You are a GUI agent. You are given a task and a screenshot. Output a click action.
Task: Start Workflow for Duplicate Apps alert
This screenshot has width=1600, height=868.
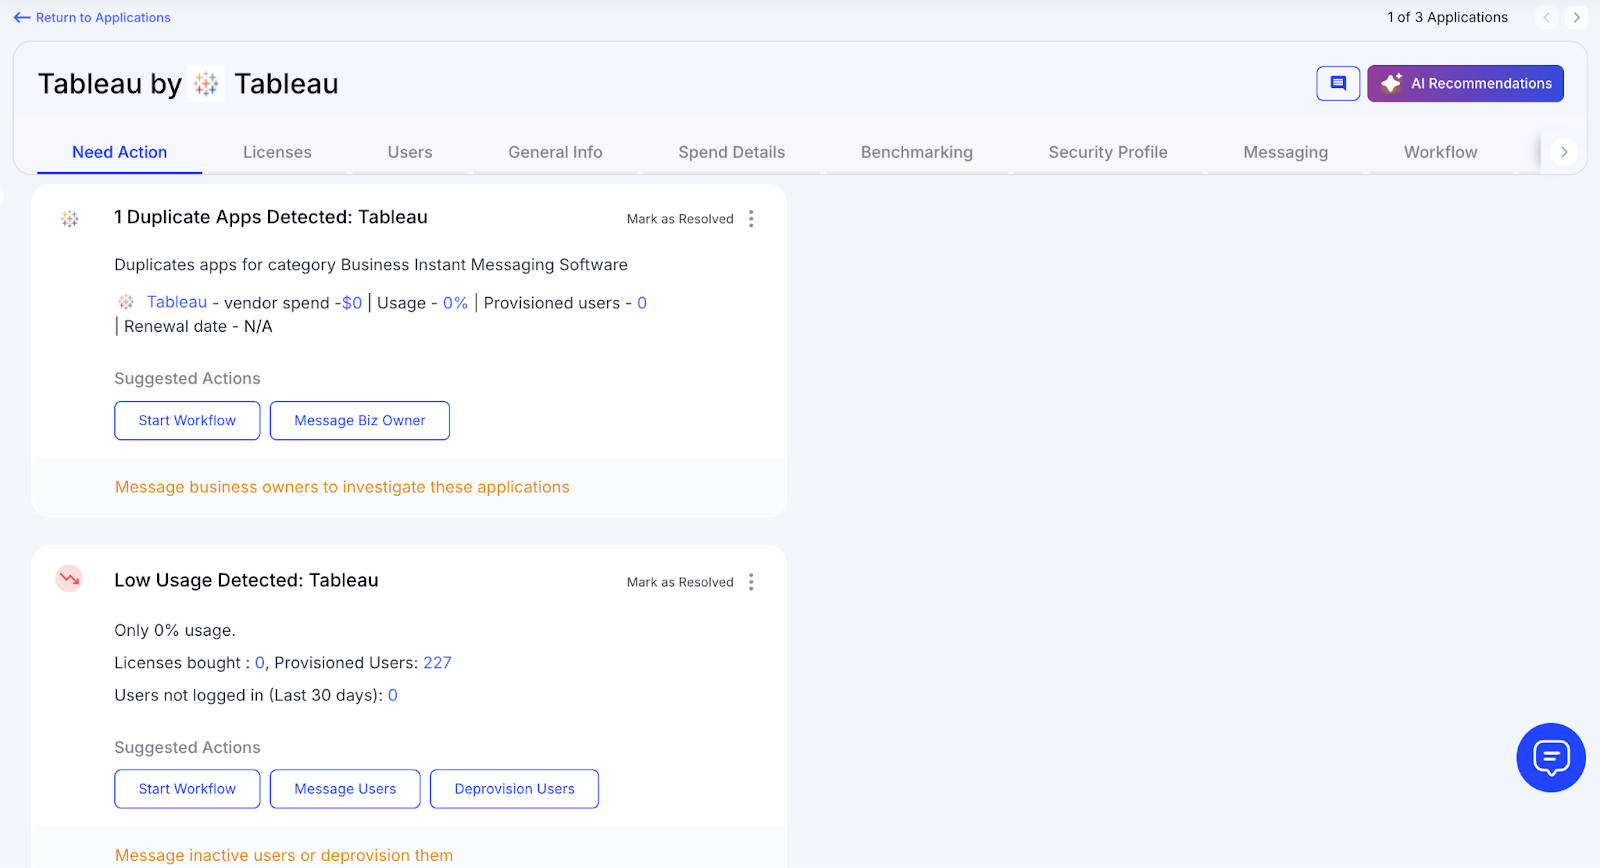point(187,421)
